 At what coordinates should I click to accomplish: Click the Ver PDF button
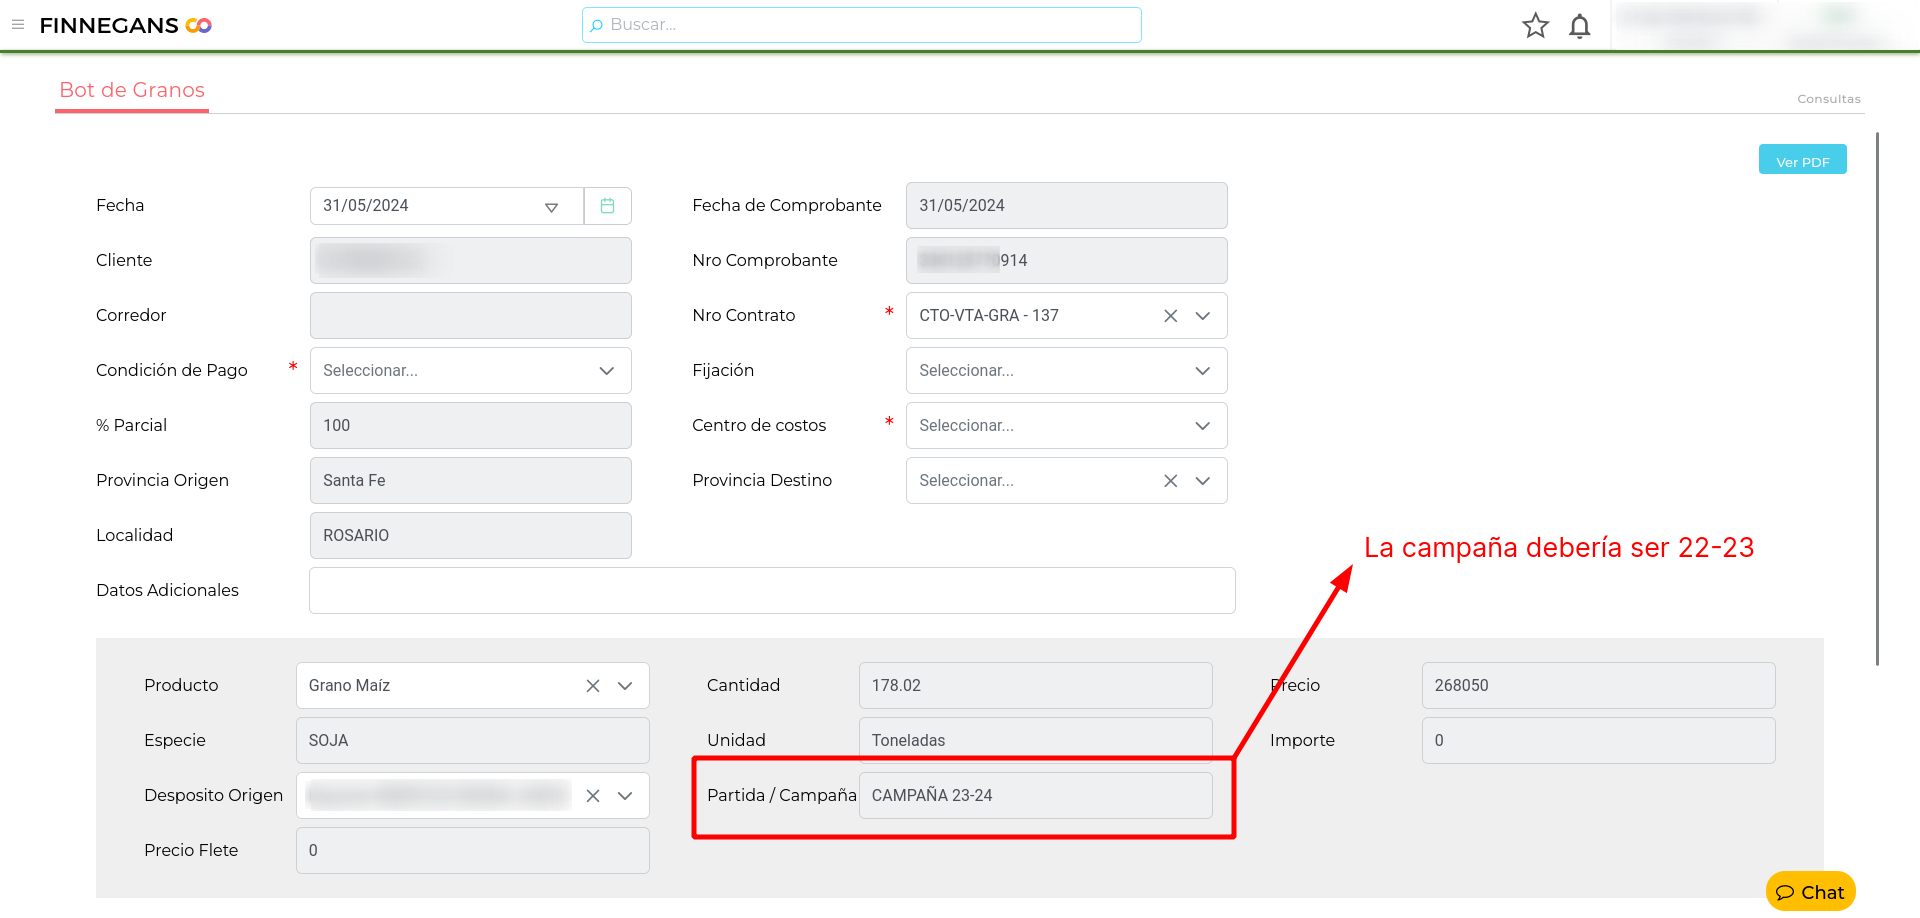(1802, 161)
